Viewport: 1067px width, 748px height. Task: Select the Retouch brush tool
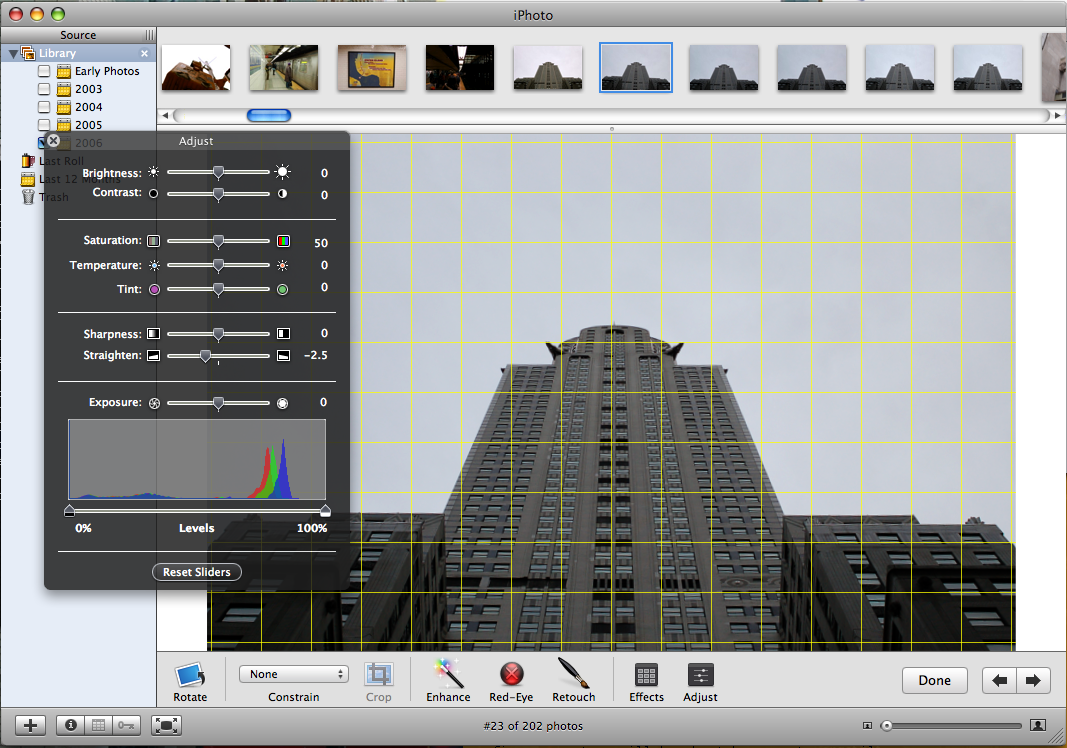573,673
